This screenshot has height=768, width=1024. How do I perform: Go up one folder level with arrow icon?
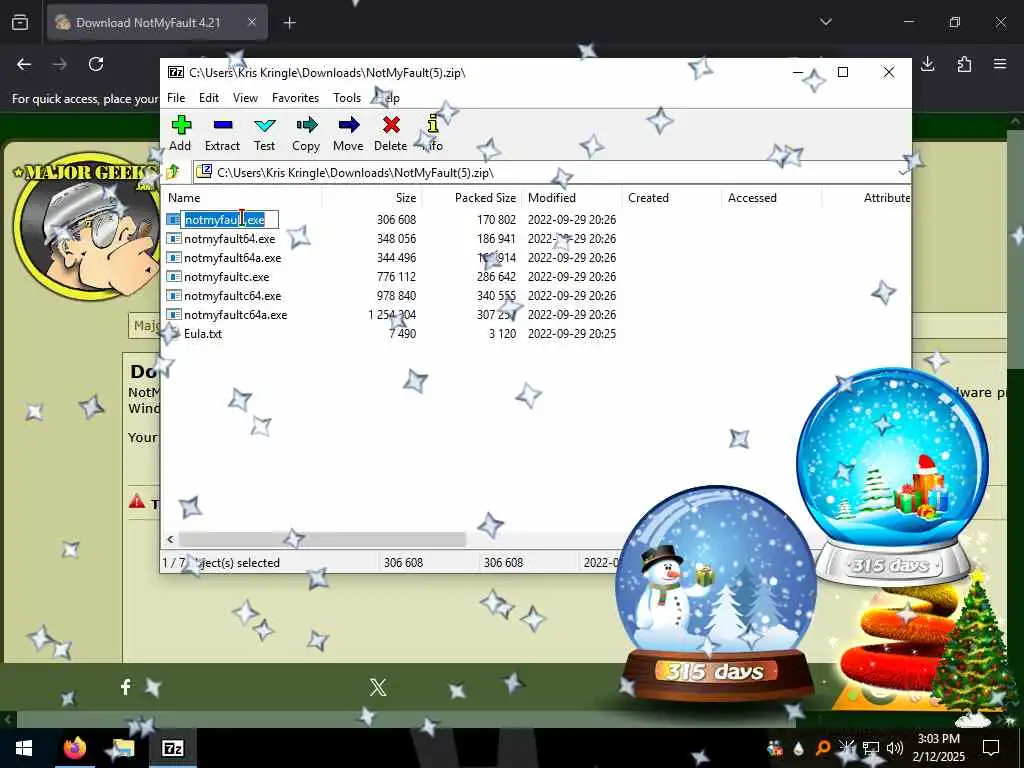(173, 172)
